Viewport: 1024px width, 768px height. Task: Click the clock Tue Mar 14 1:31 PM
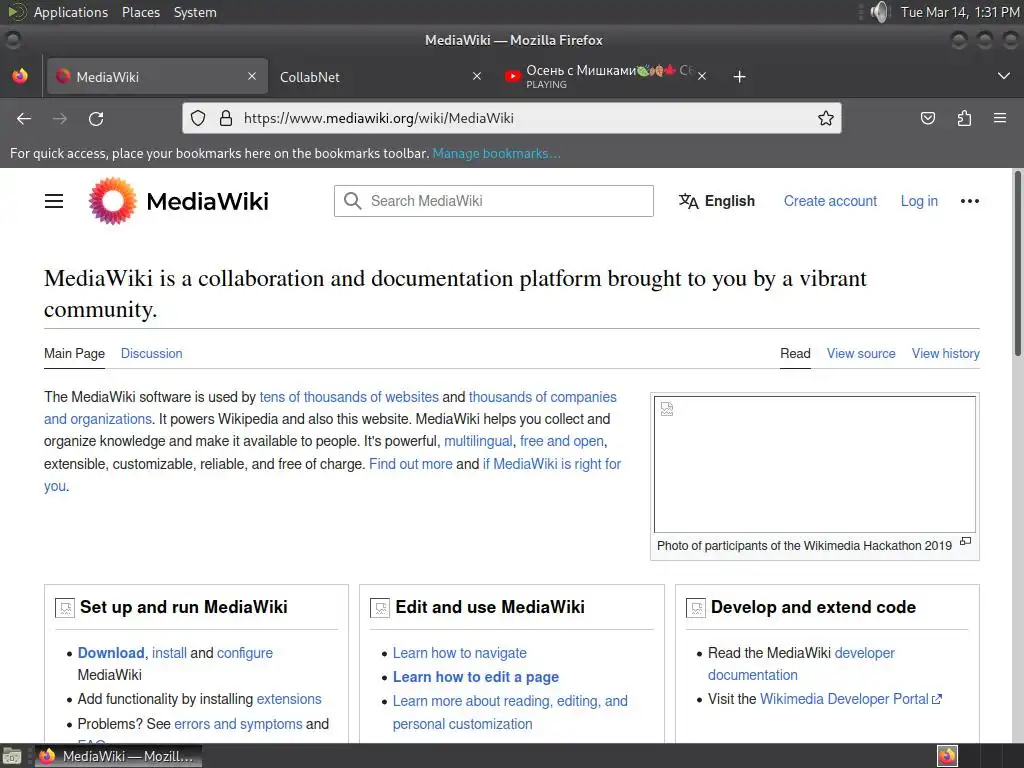click(959, 12)
